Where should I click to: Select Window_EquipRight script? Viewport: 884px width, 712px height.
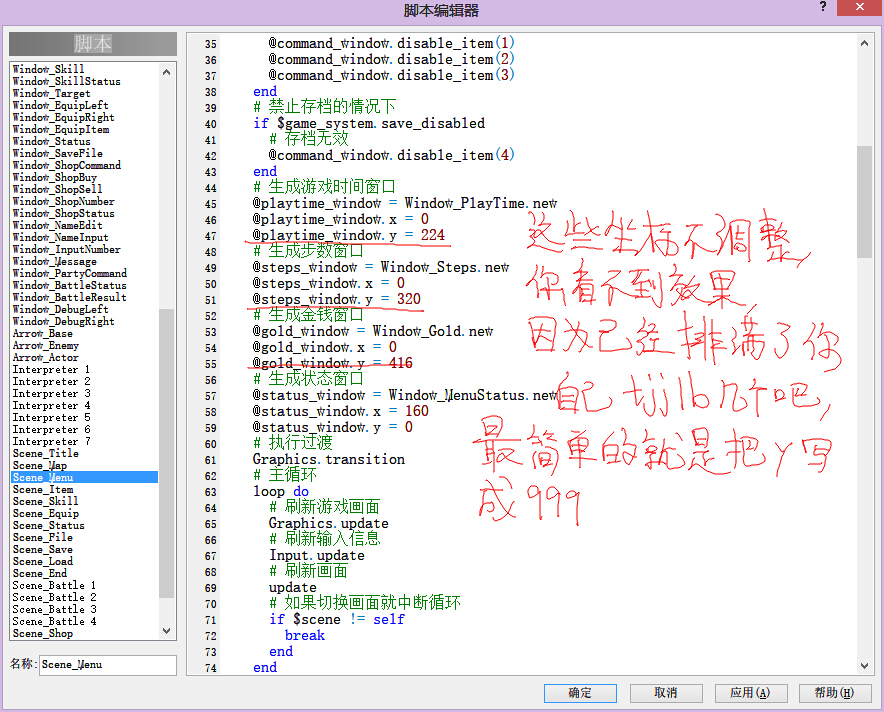[x=63, y=117]
